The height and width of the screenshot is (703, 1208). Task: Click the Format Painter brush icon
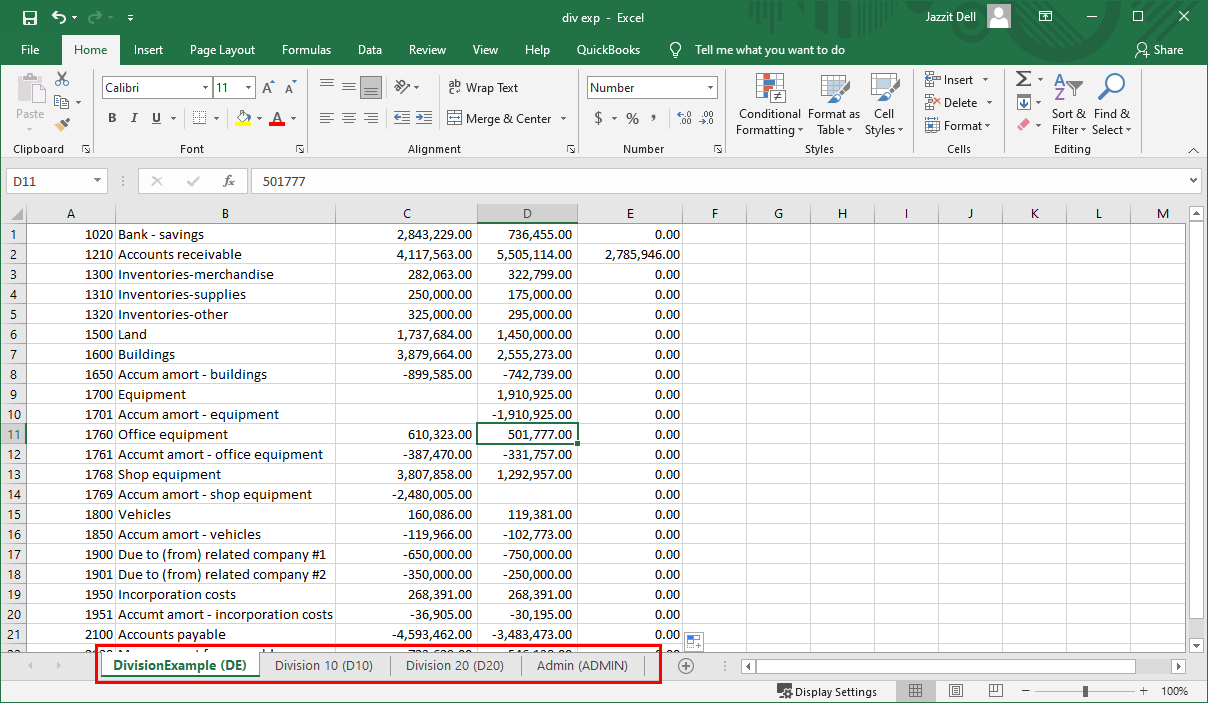point(62,125)
